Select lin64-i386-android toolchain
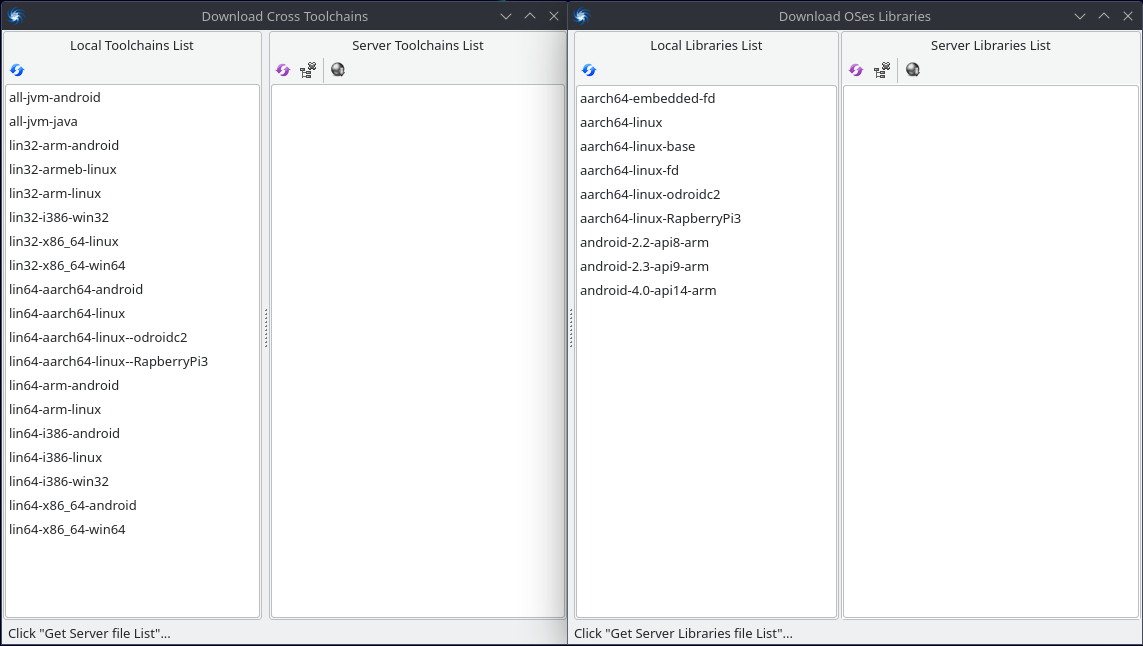Viewport: 1143px width, 646px height. click(133, 435)
